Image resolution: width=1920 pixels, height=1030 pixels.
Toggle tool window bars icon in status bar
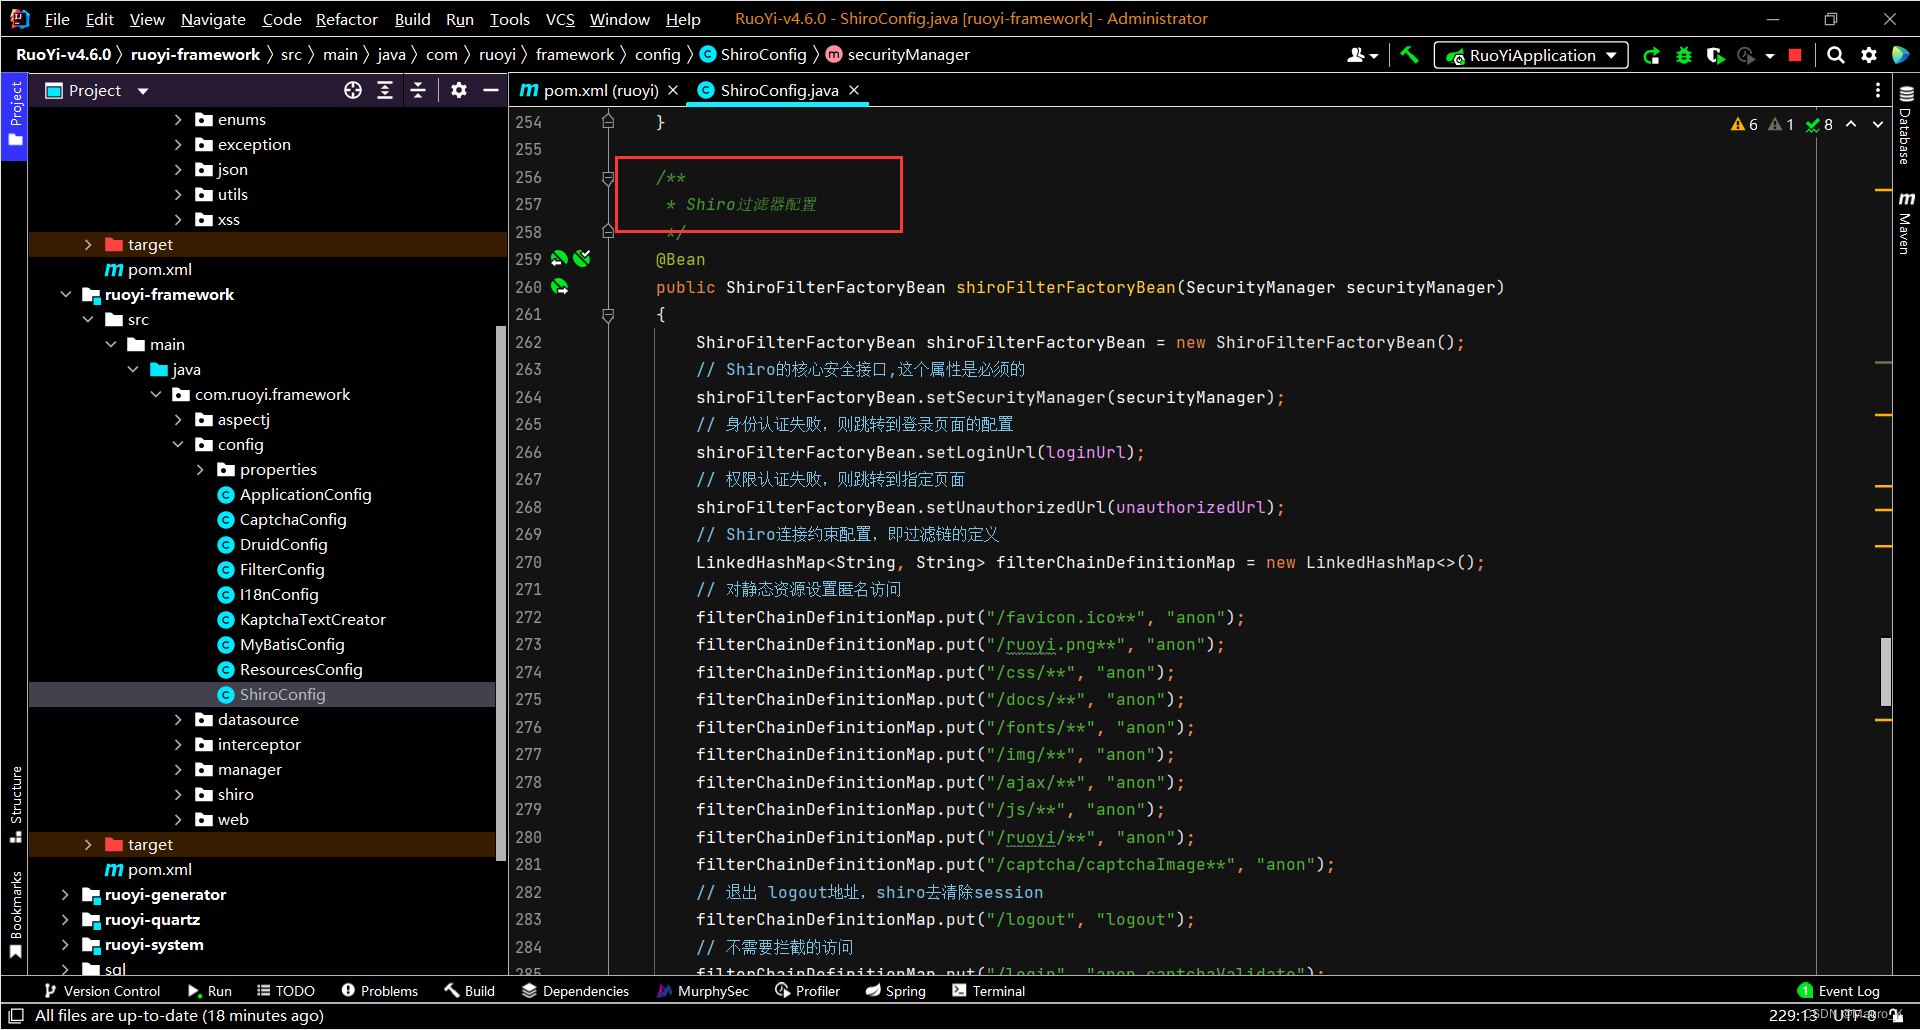[x=16, y=1016]
